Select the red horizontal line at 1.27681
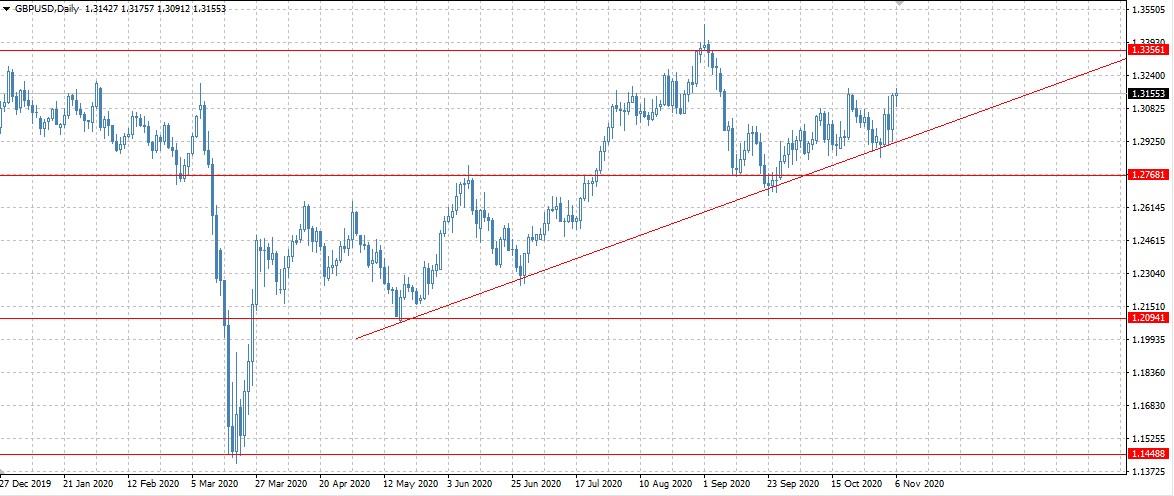This screenshot has height=496, width=1174. coord(562,175)
